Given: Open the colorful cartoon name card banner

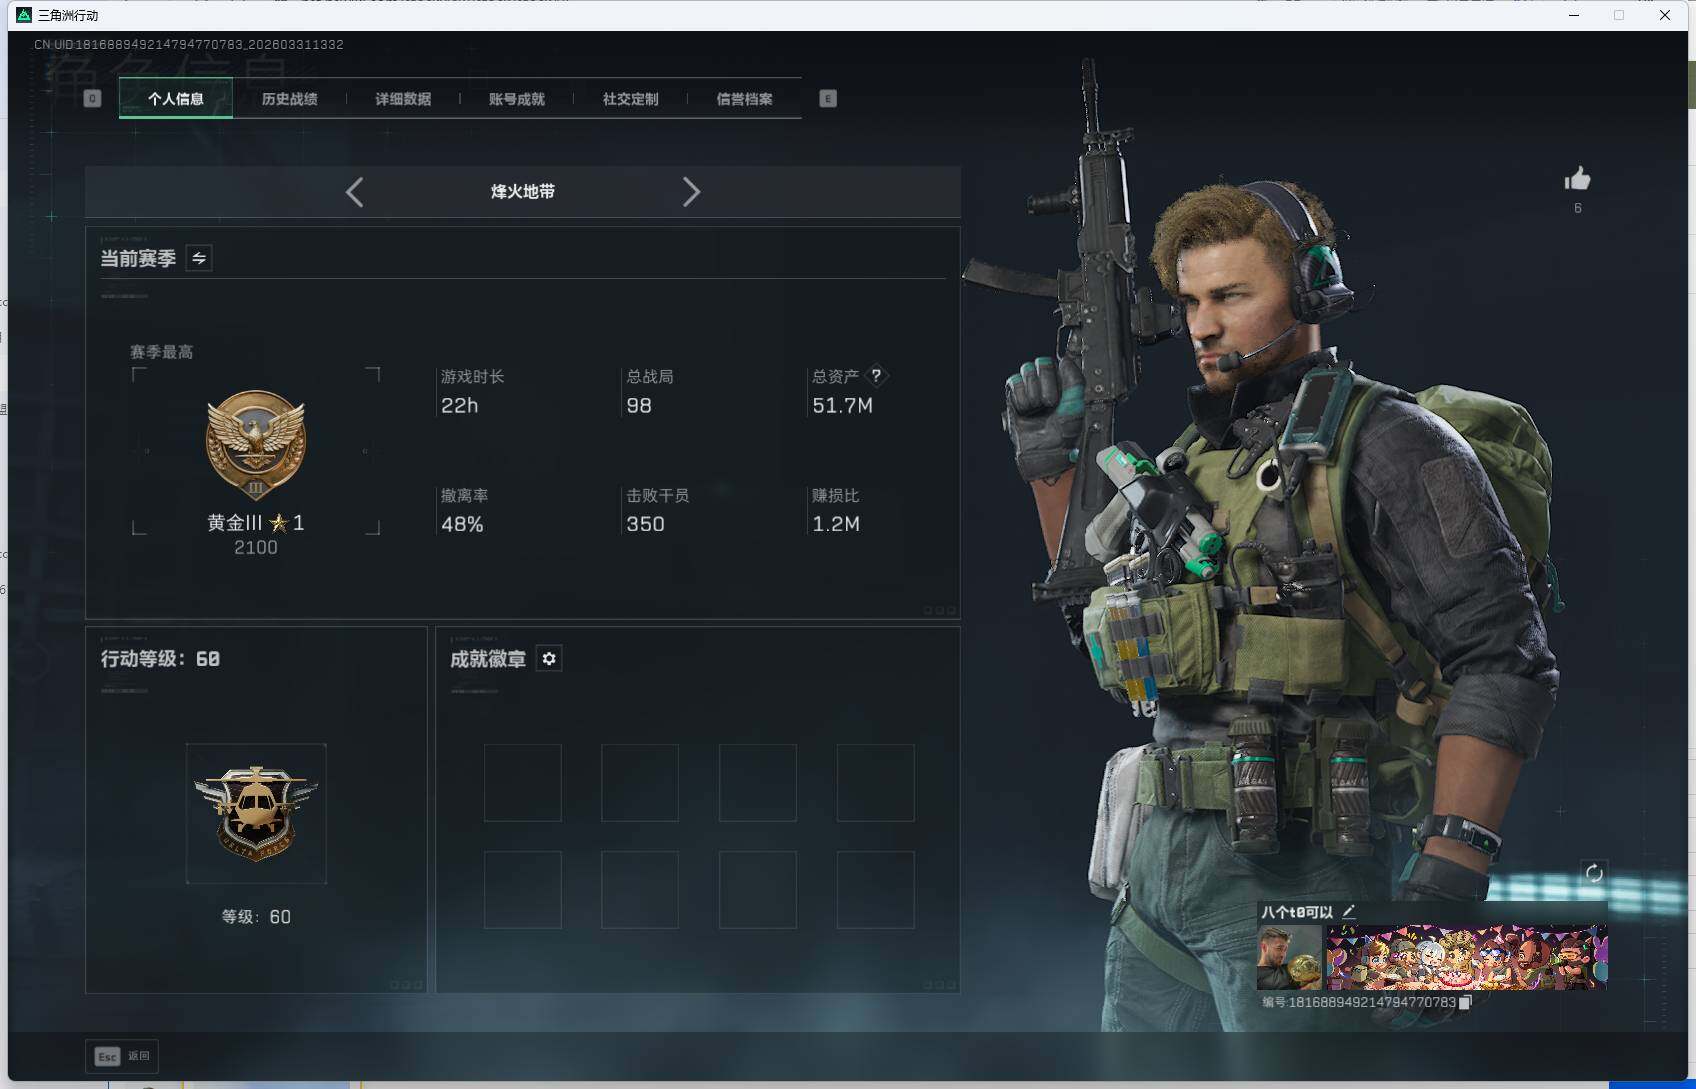Looking at the screenshot, I should tap(1467, 957).
